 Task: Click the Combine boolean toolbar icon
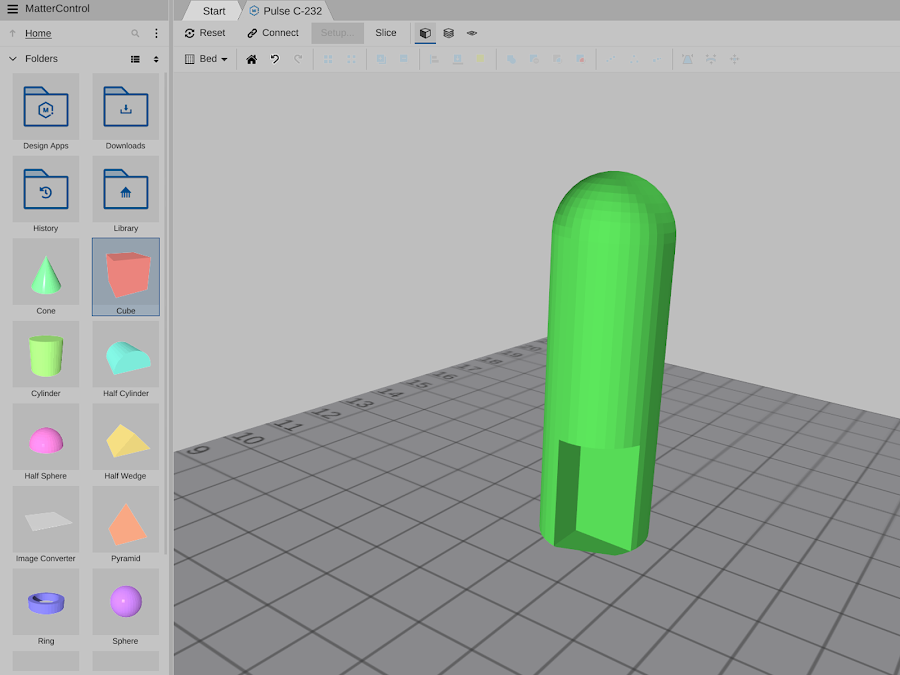tap(511, 59)
